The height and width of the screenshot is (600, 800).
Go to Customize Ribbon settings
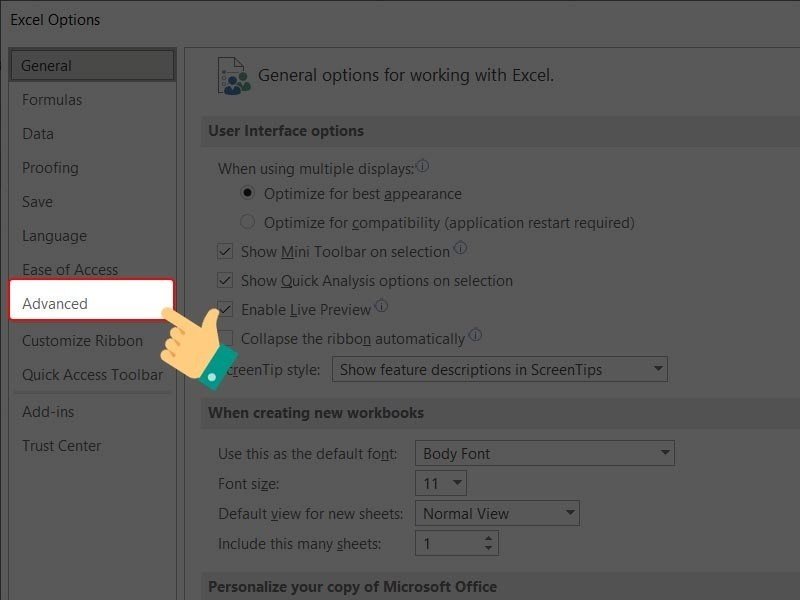[x=82, y=341]
